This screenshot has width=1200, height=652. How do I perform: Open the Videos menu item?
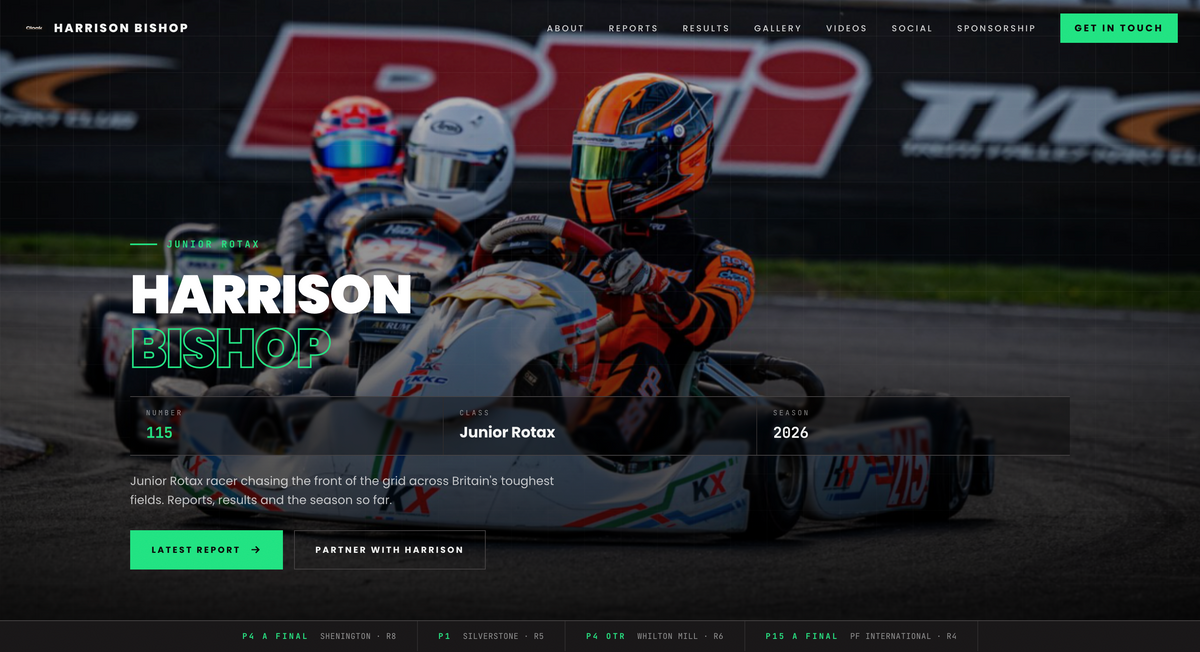847,28
